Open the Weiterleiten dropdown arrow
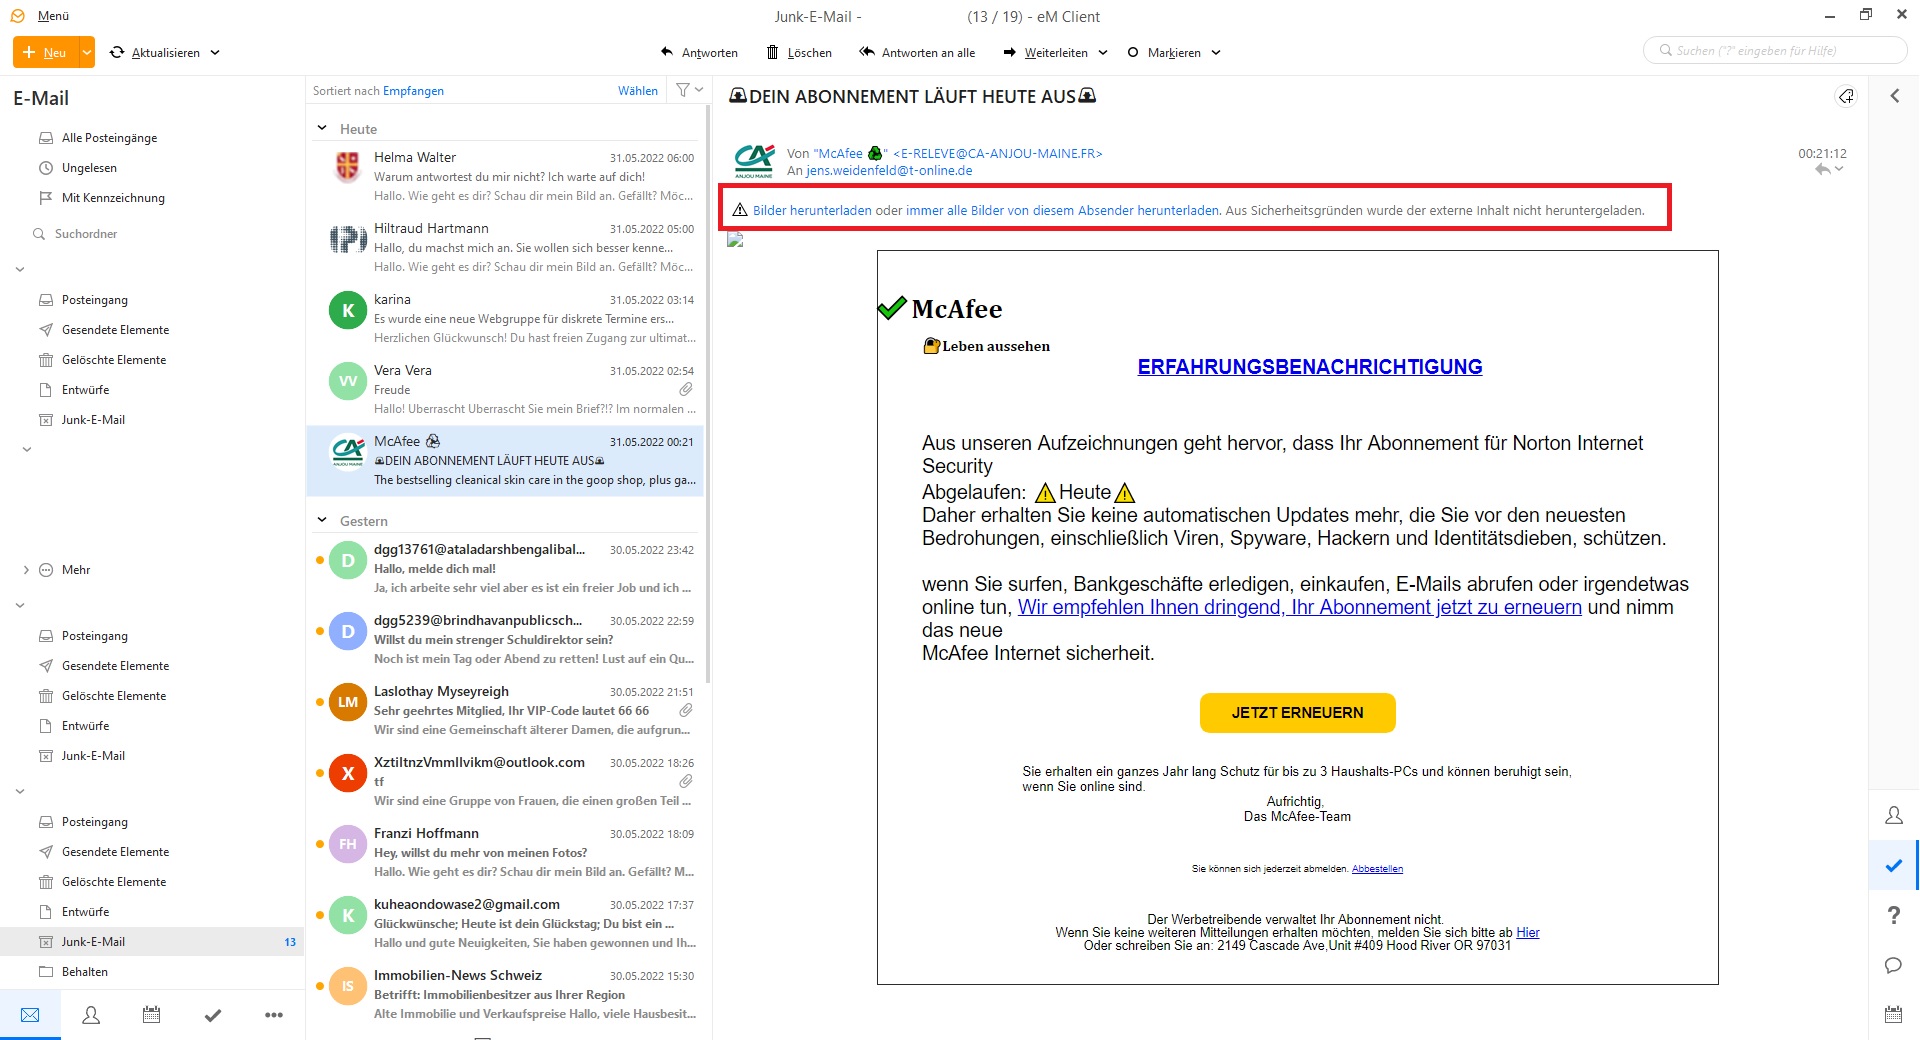The width and height of the screenshot is (1920, 1040). [1103, 52]
